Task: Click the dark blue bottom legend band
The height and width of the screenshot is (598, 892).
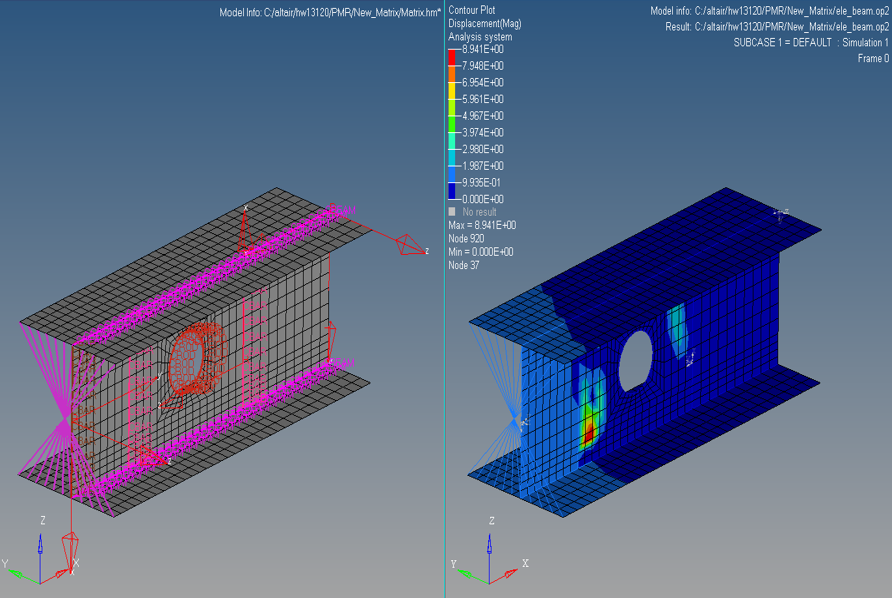Action: [x=453, y=190]
